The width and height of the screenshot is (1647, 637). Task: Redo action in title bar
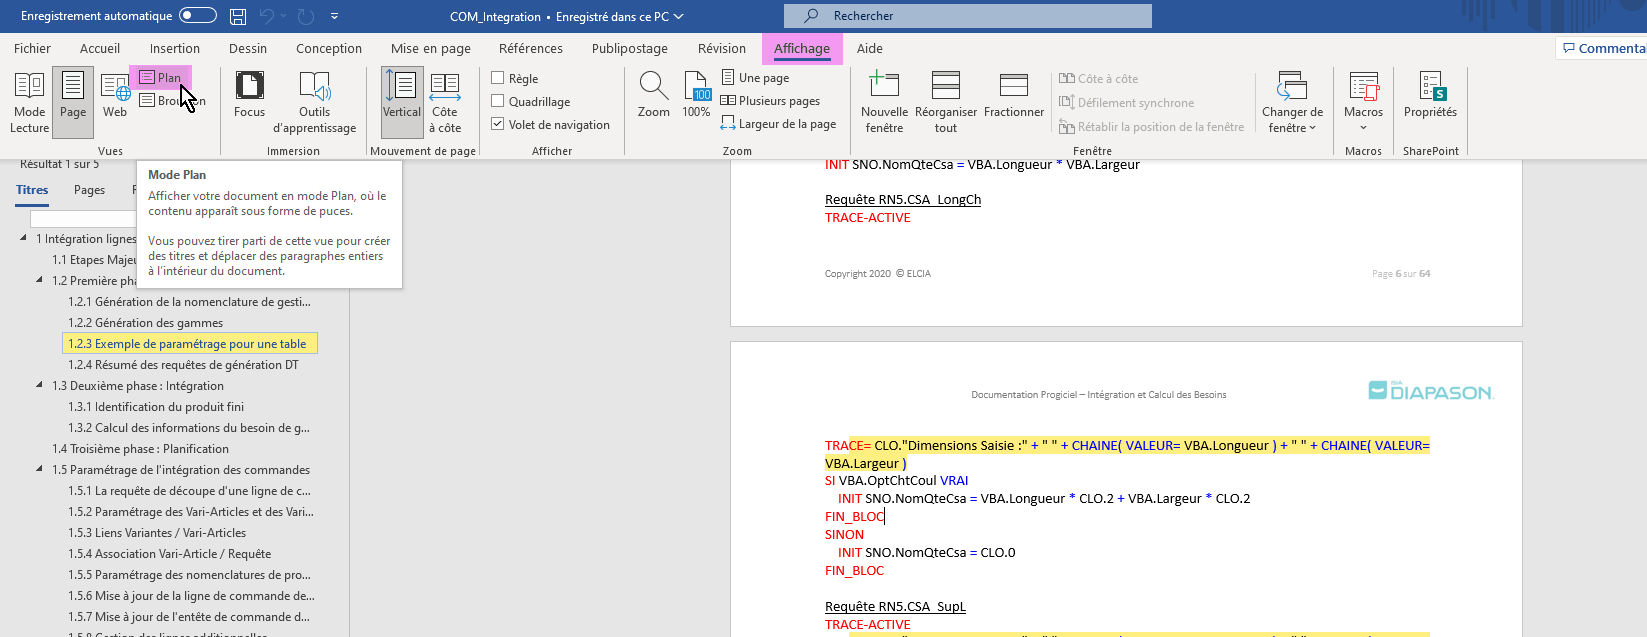tap(306, 16)
